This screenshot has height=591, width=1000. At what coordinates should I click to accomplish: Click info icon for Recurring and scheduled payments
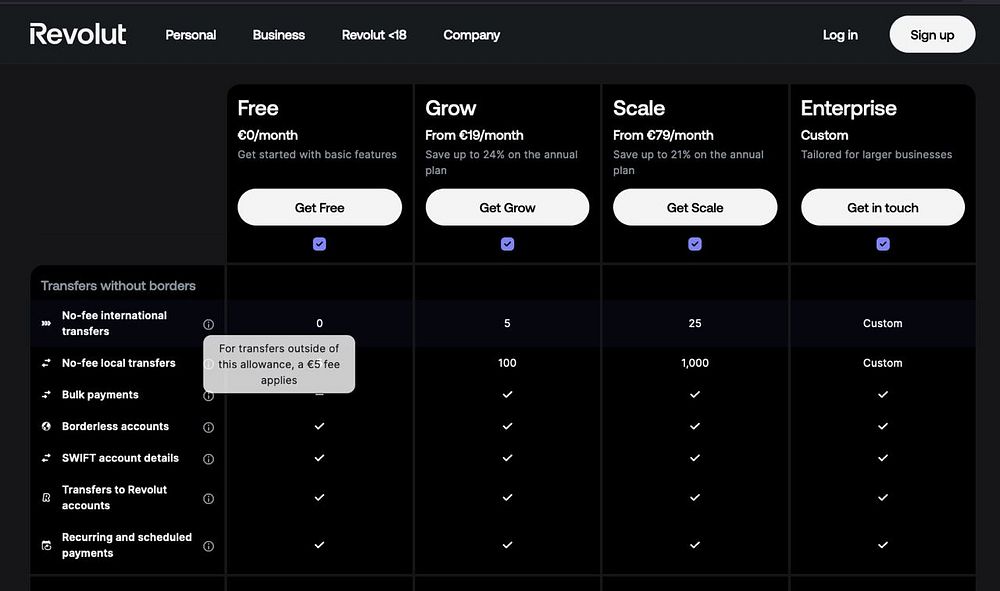[208, 546]
